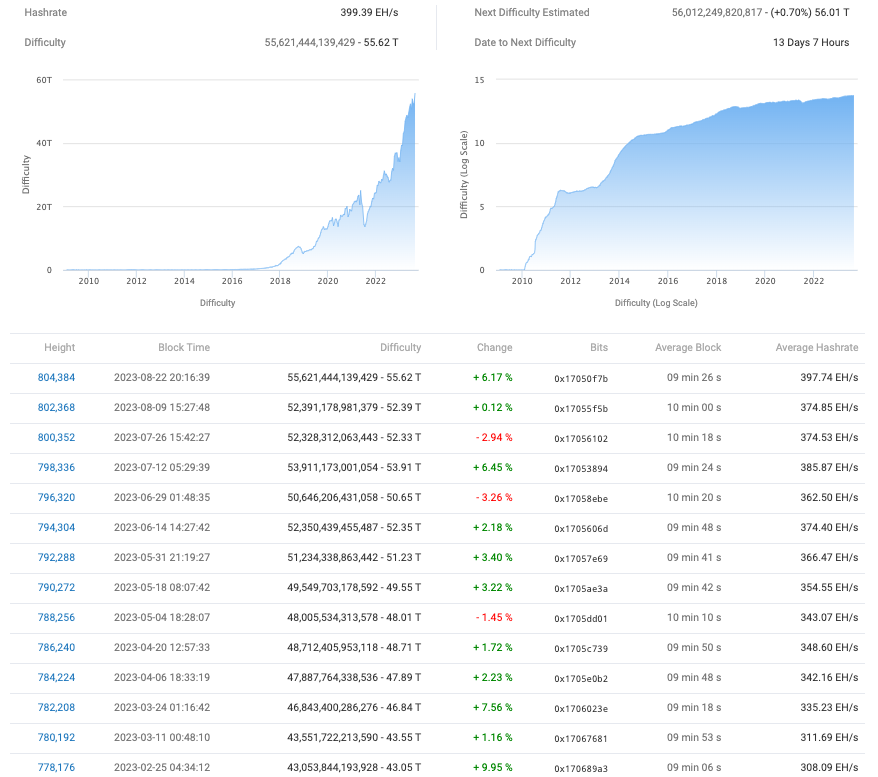Open block height 804,384 details
Image resolution: width=878 pixels, height=777 pixels.
(59, 377)
